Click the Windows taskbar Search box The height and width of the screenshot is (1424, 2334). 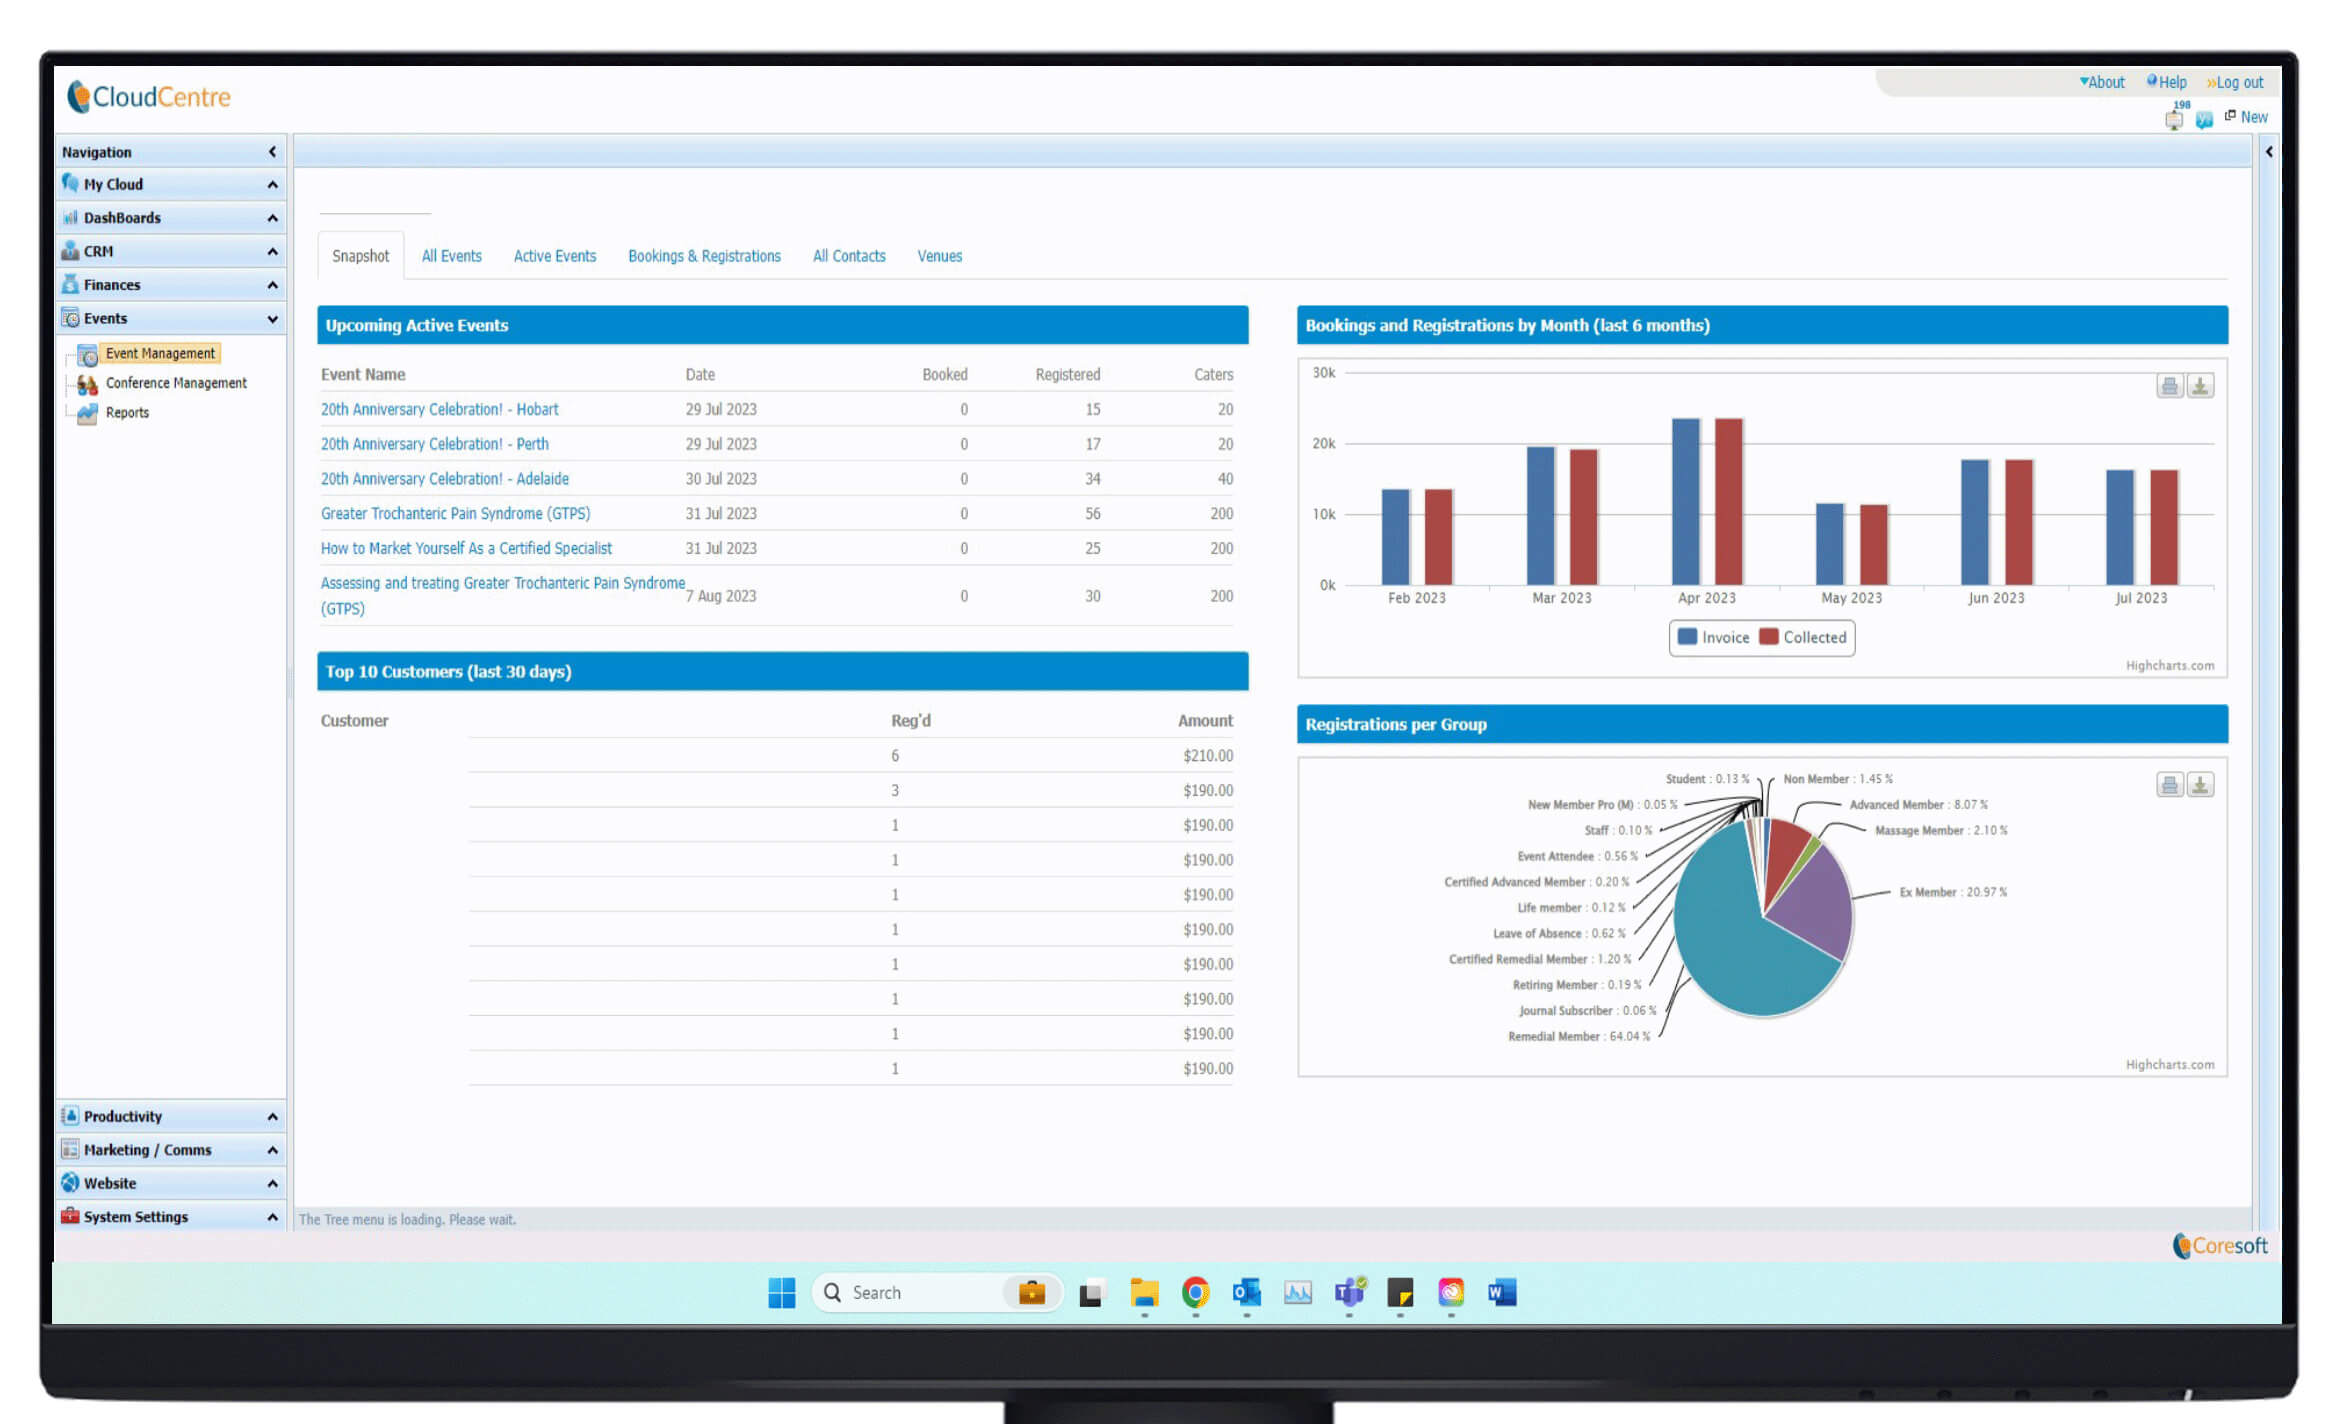click(910, 1292)
